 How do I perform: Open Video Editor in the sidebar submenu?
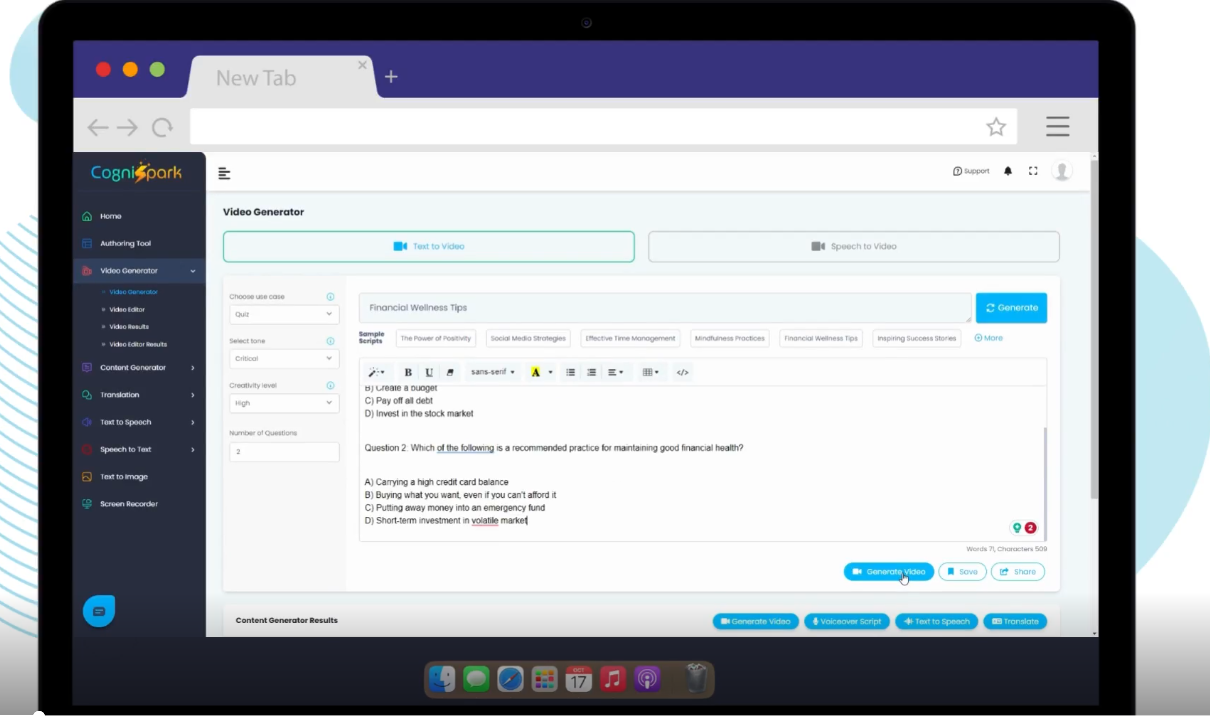click(127, 310)
